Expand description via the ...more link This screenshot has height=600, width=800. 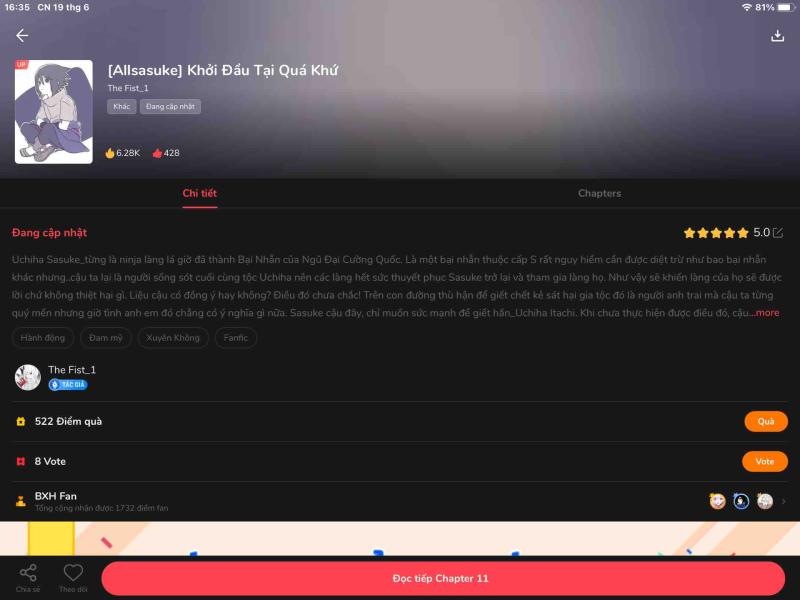(764, 313)
